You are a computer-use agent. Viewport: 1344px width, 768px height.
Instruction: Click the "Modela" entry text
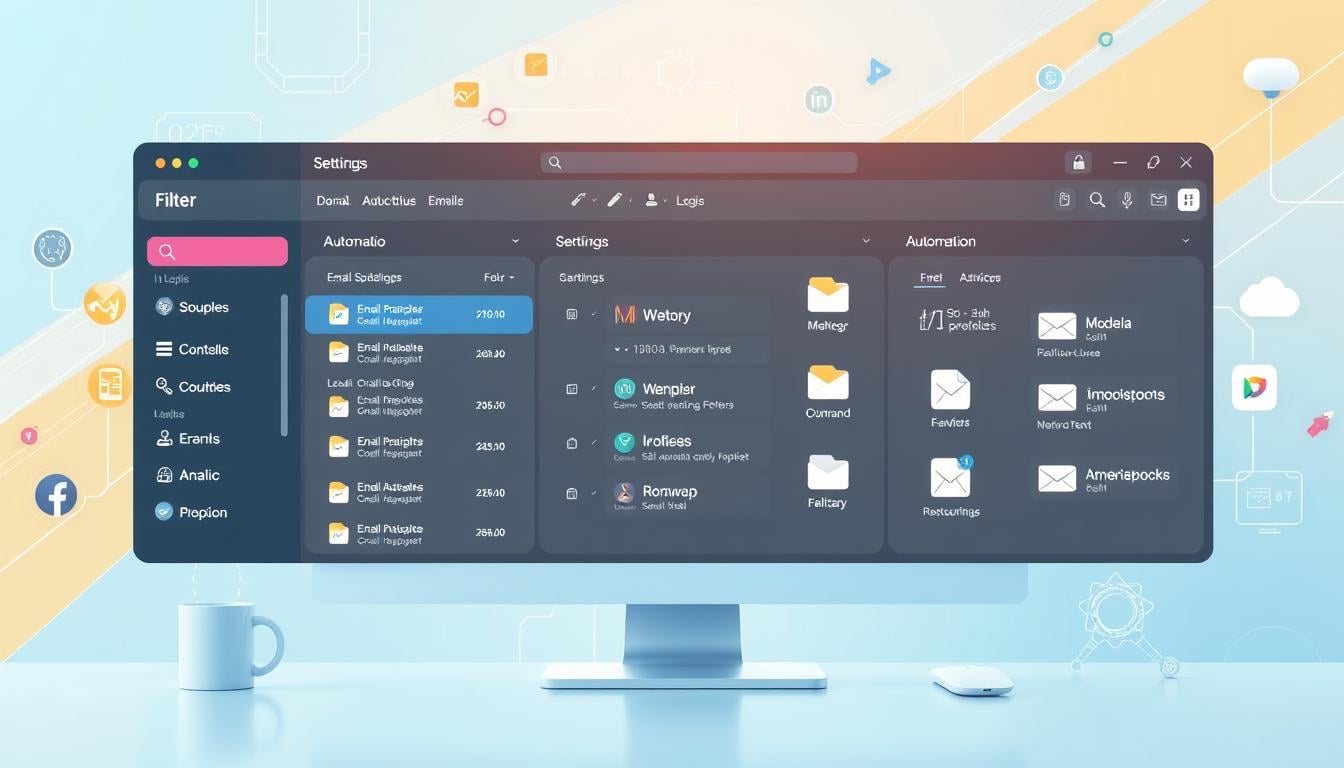tap(1108, 323)
